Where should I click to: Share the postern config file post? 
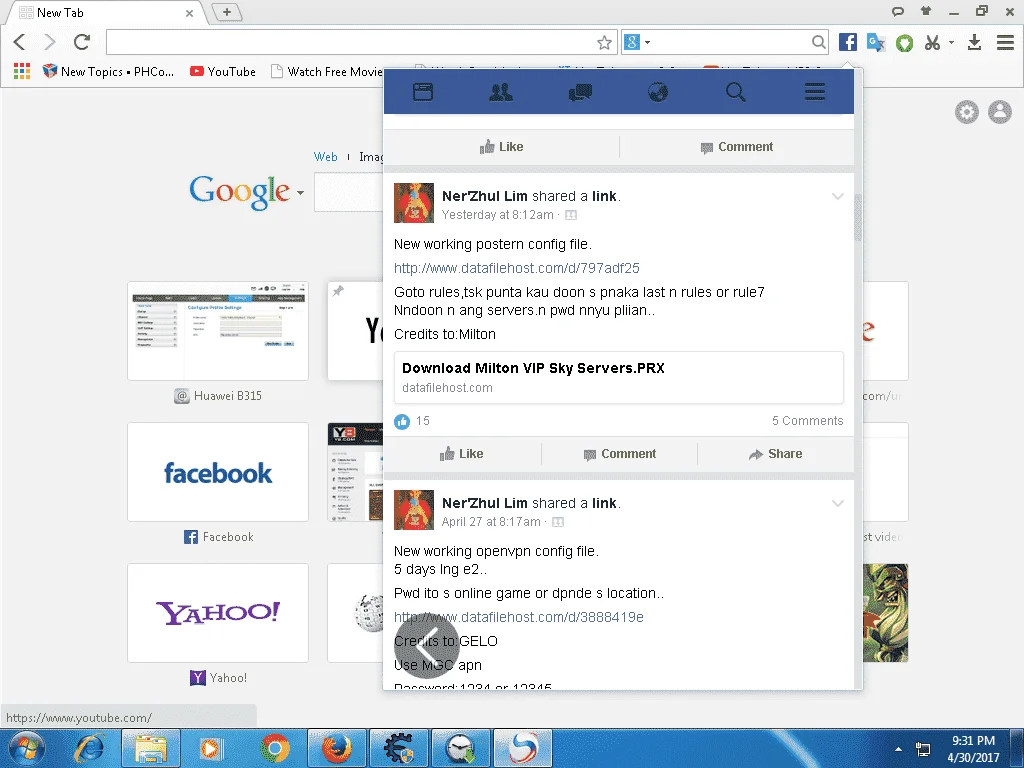[775, 454]
